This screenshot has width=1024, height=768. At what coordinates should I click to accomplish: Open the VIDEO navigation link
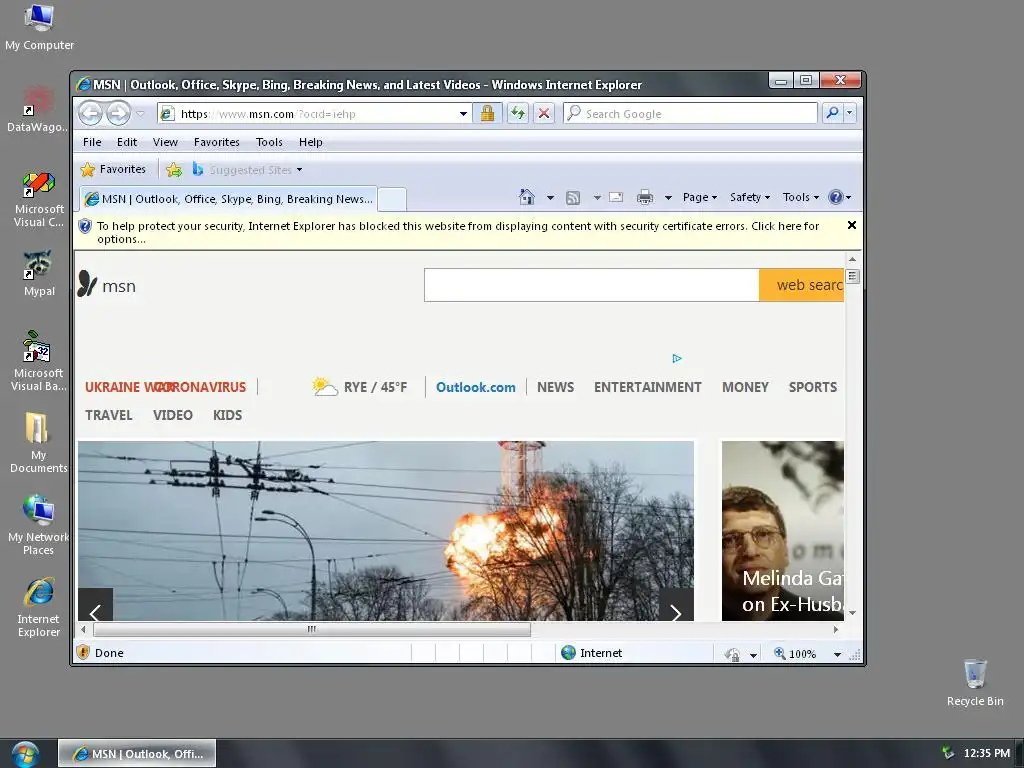172,415
